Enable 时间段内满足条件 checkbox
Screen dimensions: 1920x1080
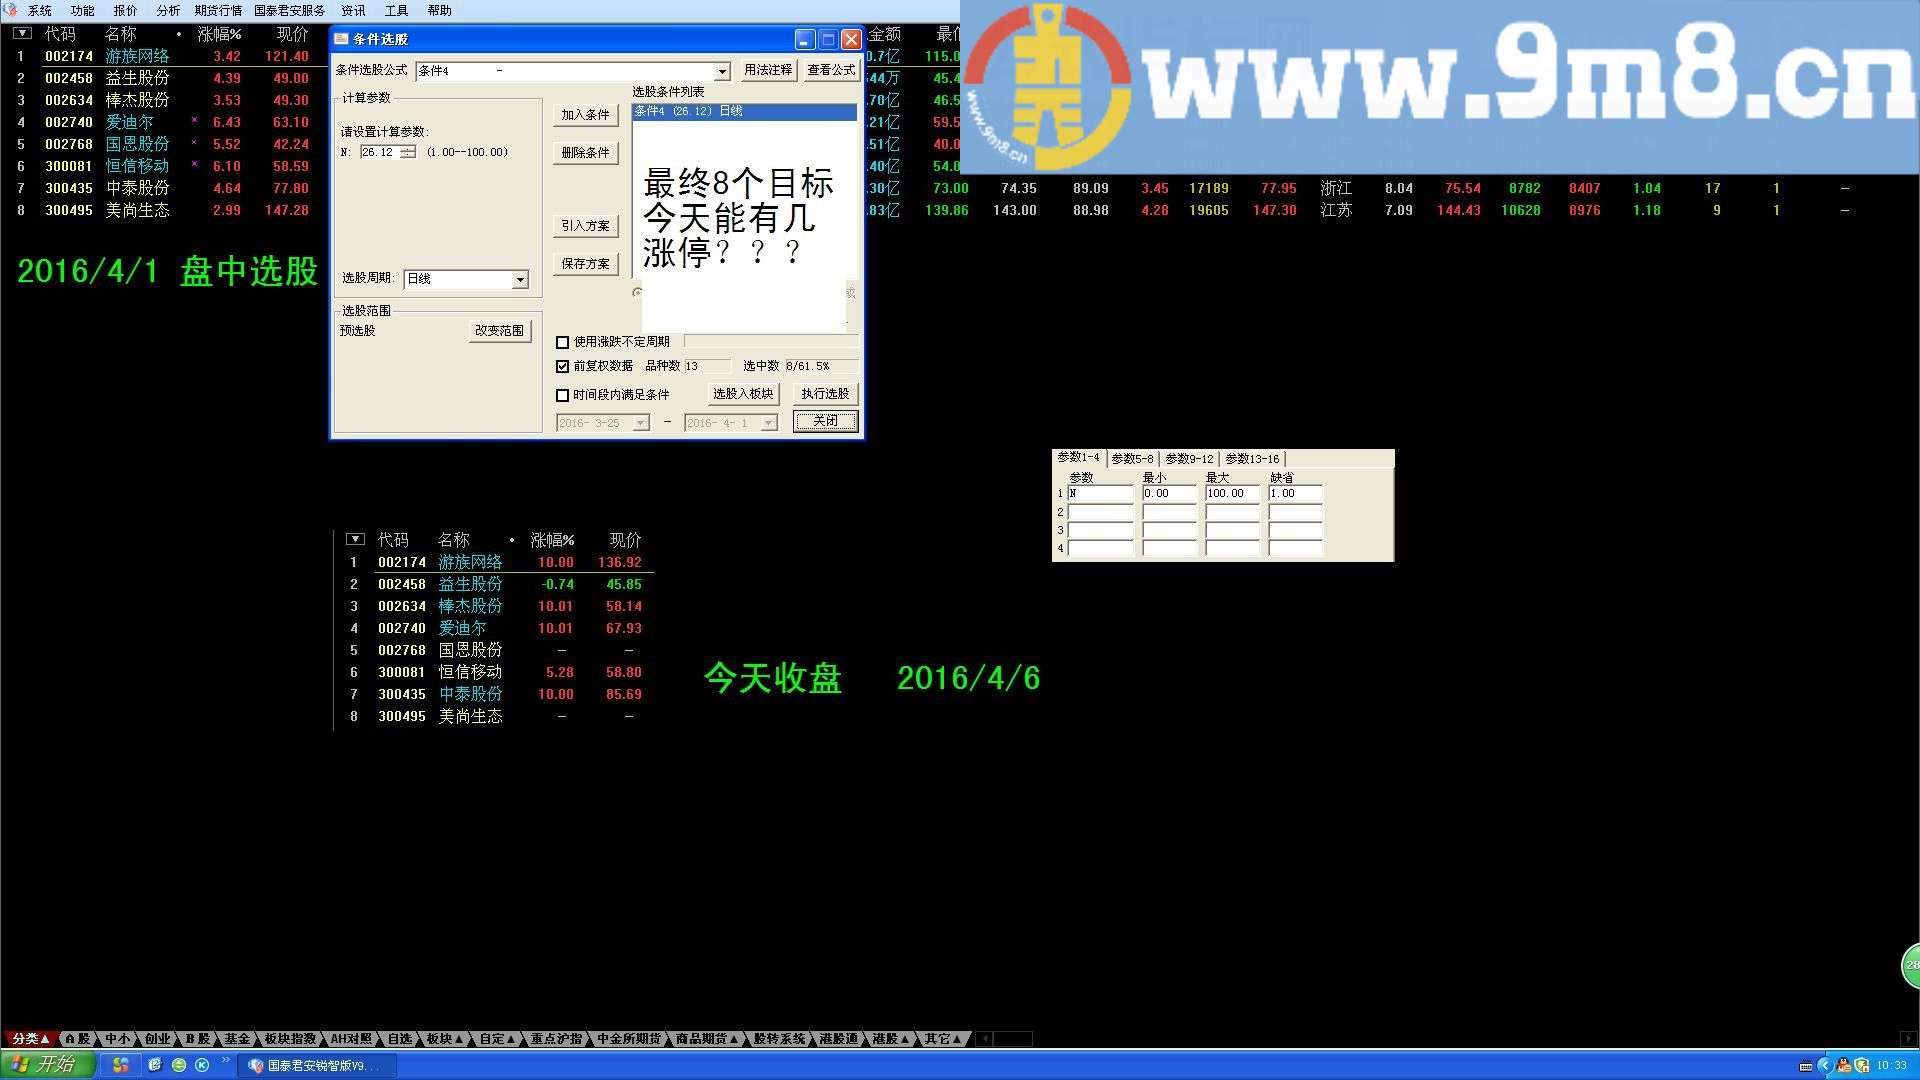pyautogui.click(x=562, y=395)
